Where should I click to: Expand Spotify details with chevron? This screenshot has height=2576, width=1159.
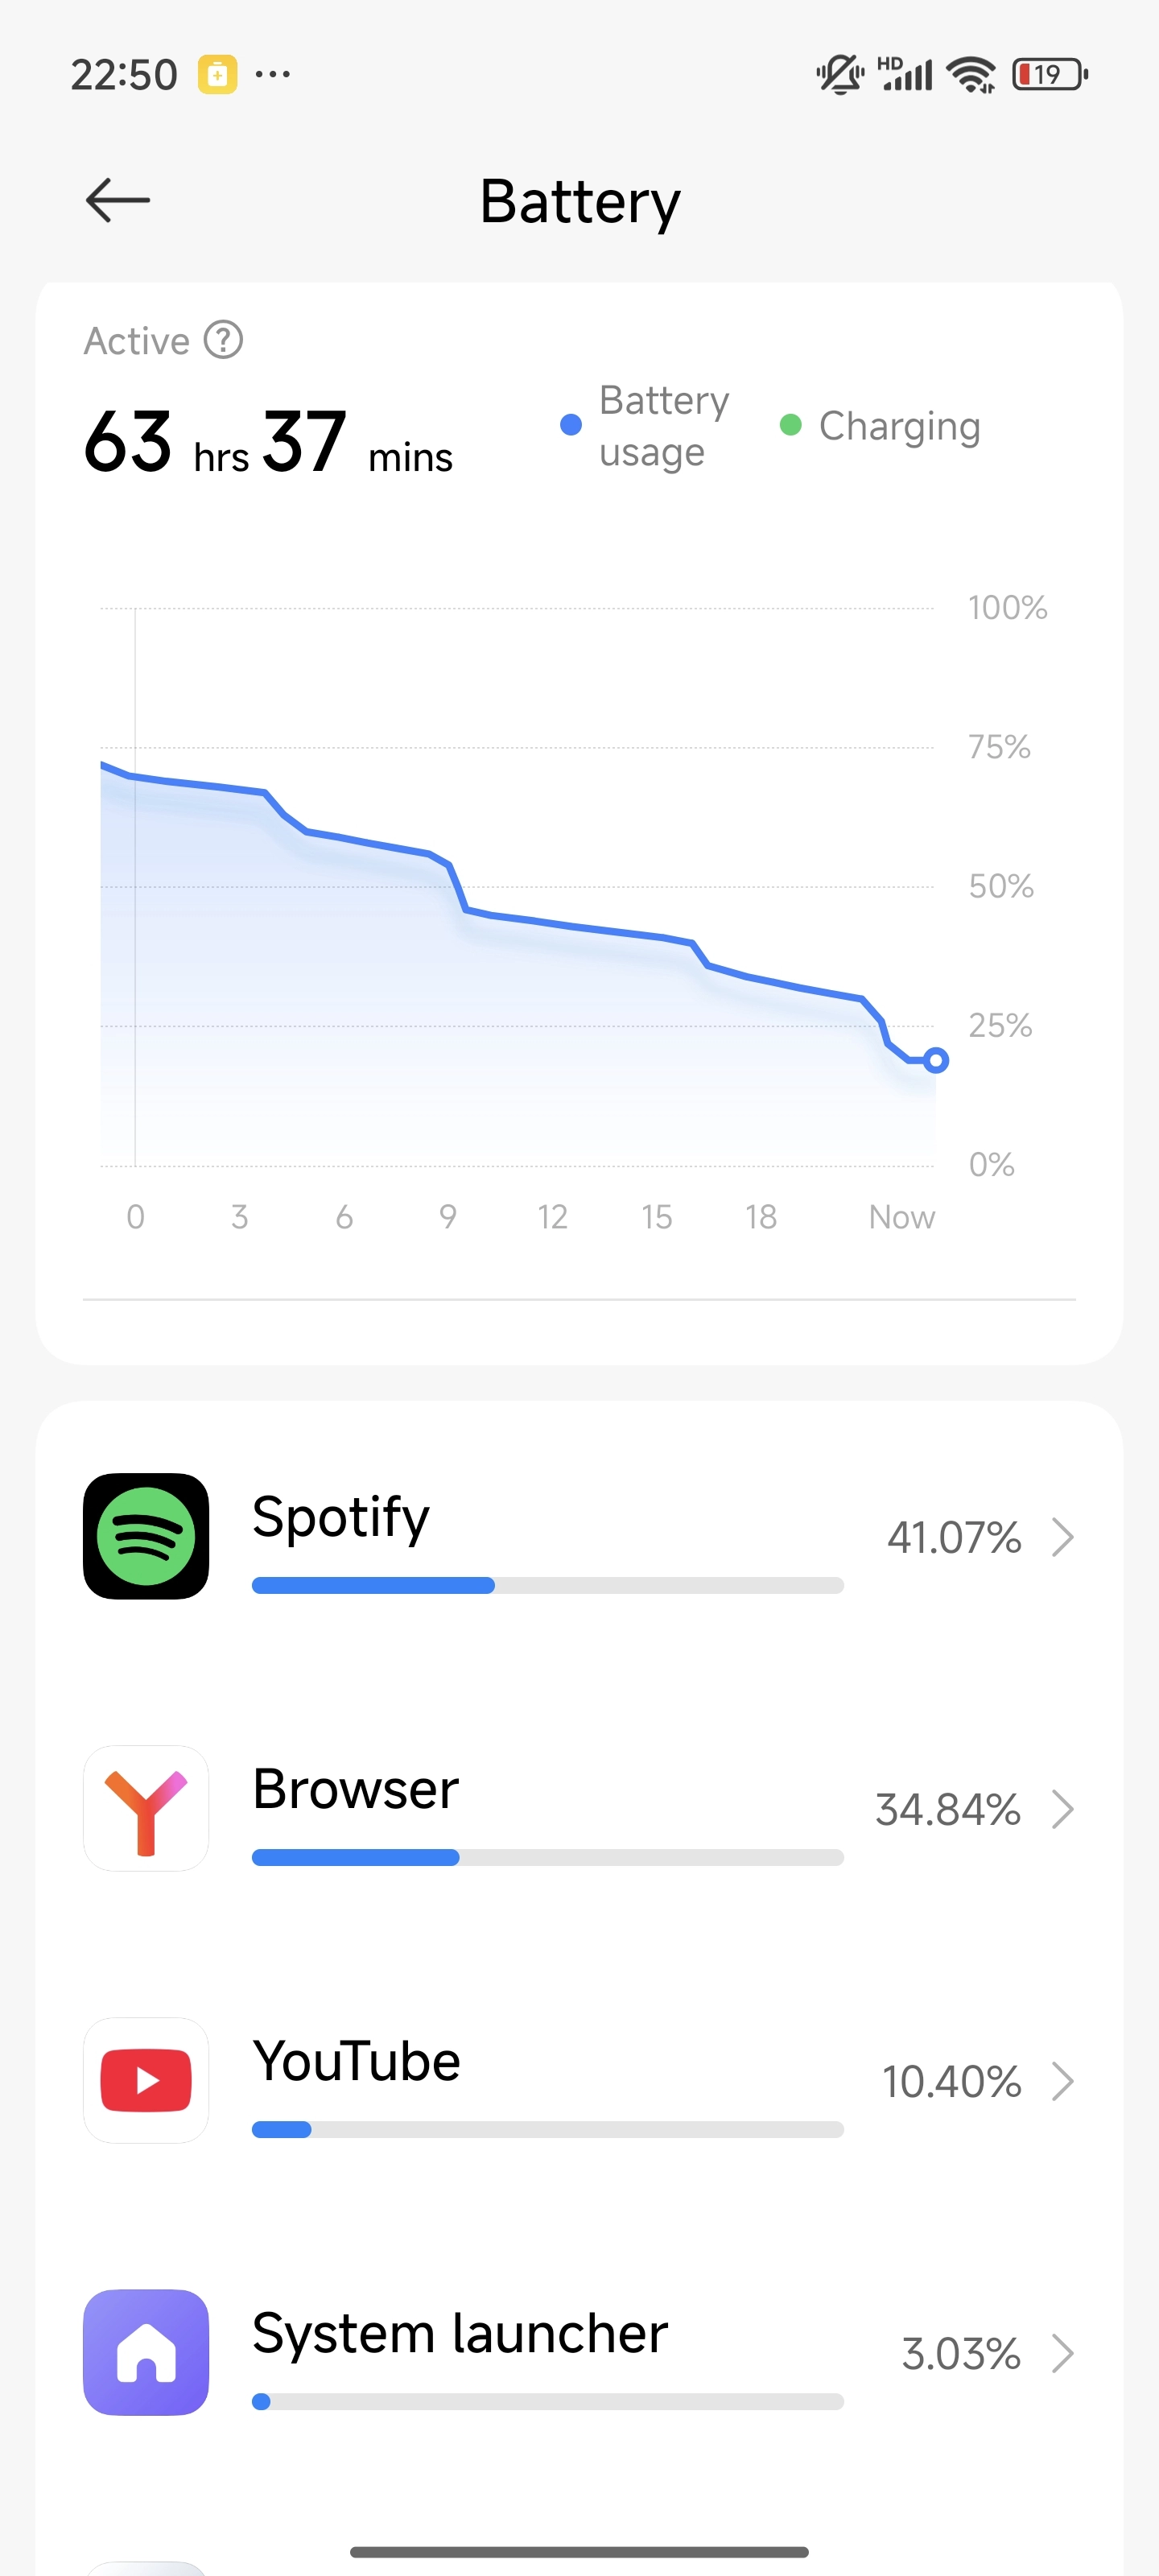coord(1062,1537)
